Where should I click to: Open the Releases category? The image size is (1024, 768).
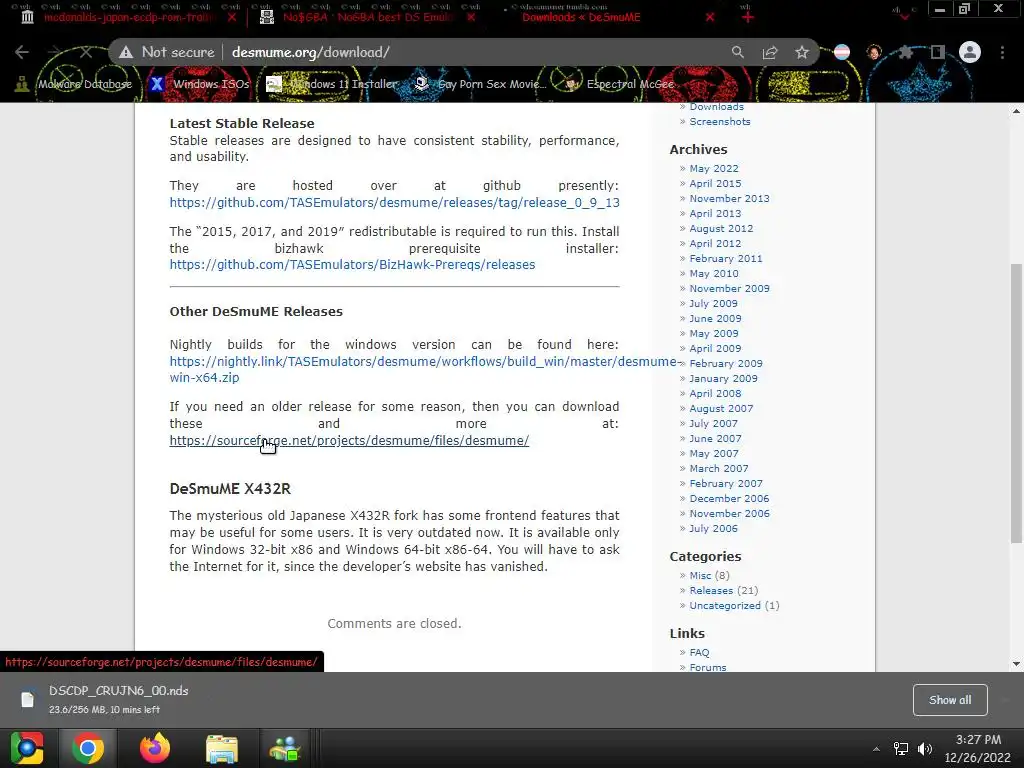point(711,591)
